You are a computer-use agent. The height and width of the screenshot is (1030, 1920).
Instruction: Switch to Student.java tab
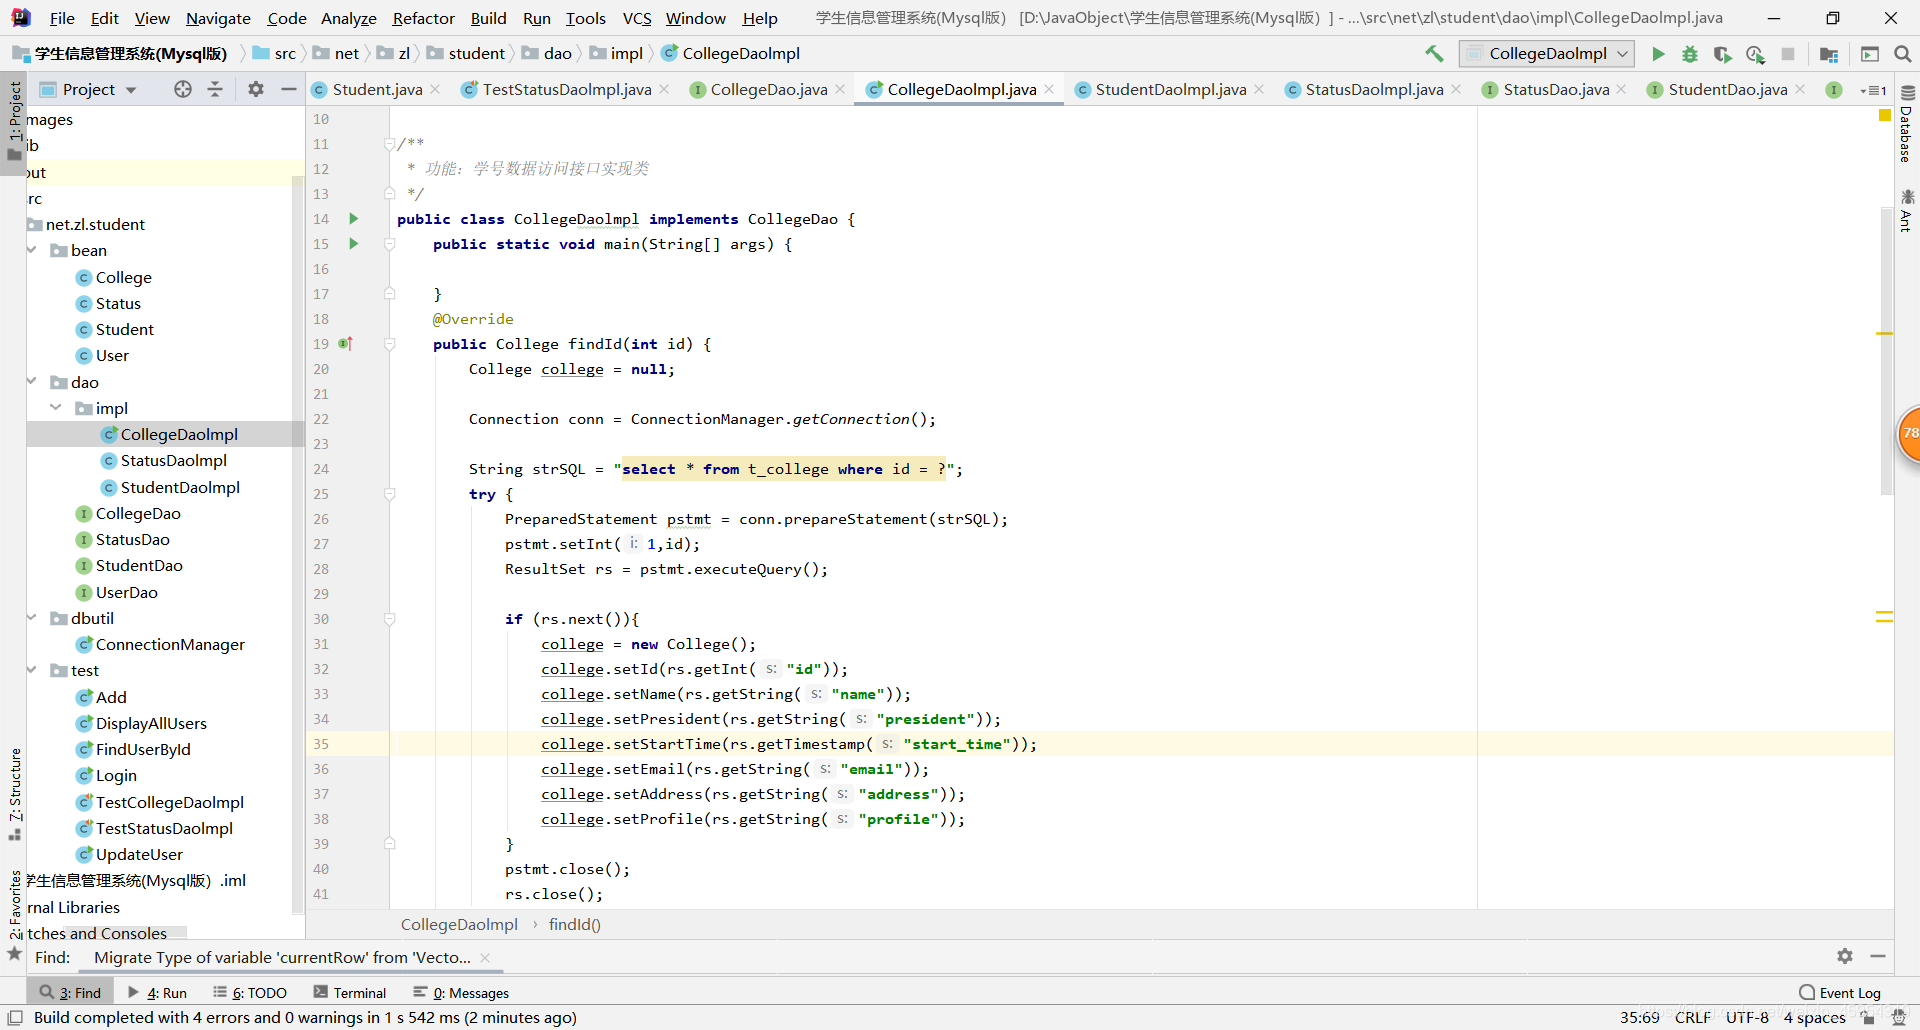point(377,89)
